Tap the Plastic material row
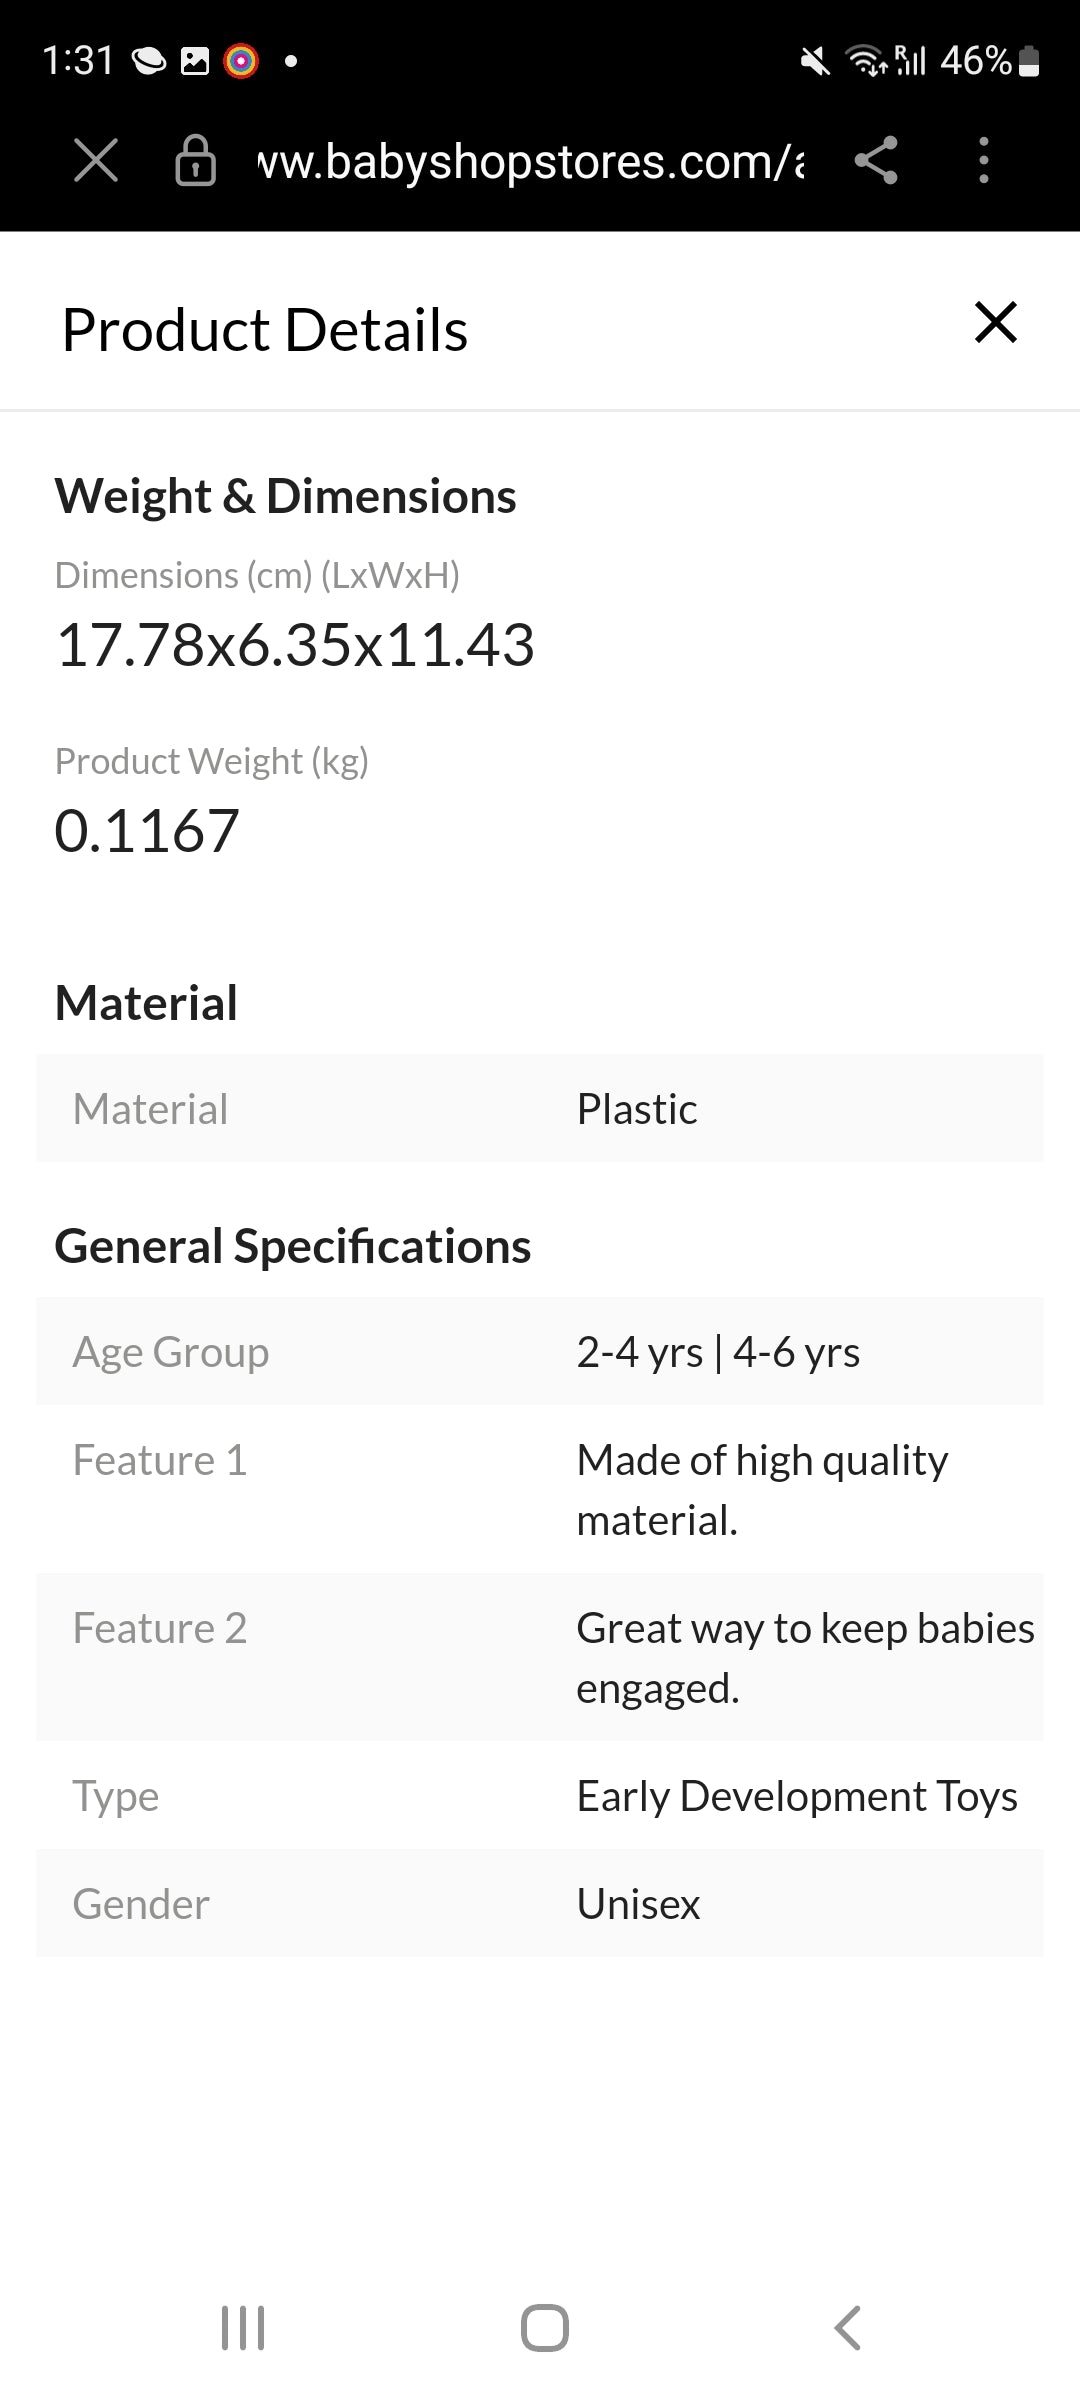 click(x=540, y=1109)
